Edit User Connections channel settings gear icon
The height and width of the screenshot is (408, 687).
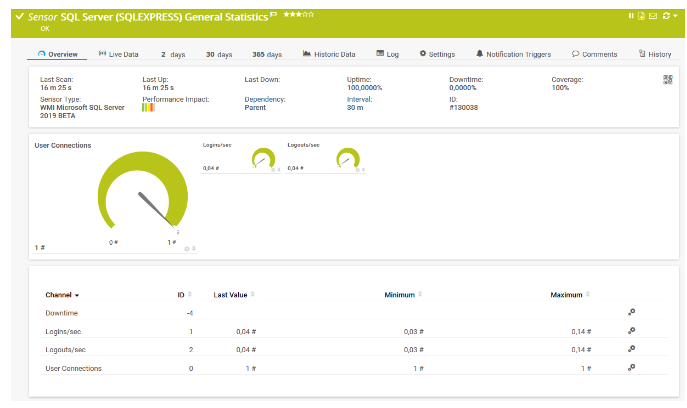(631, 367)
